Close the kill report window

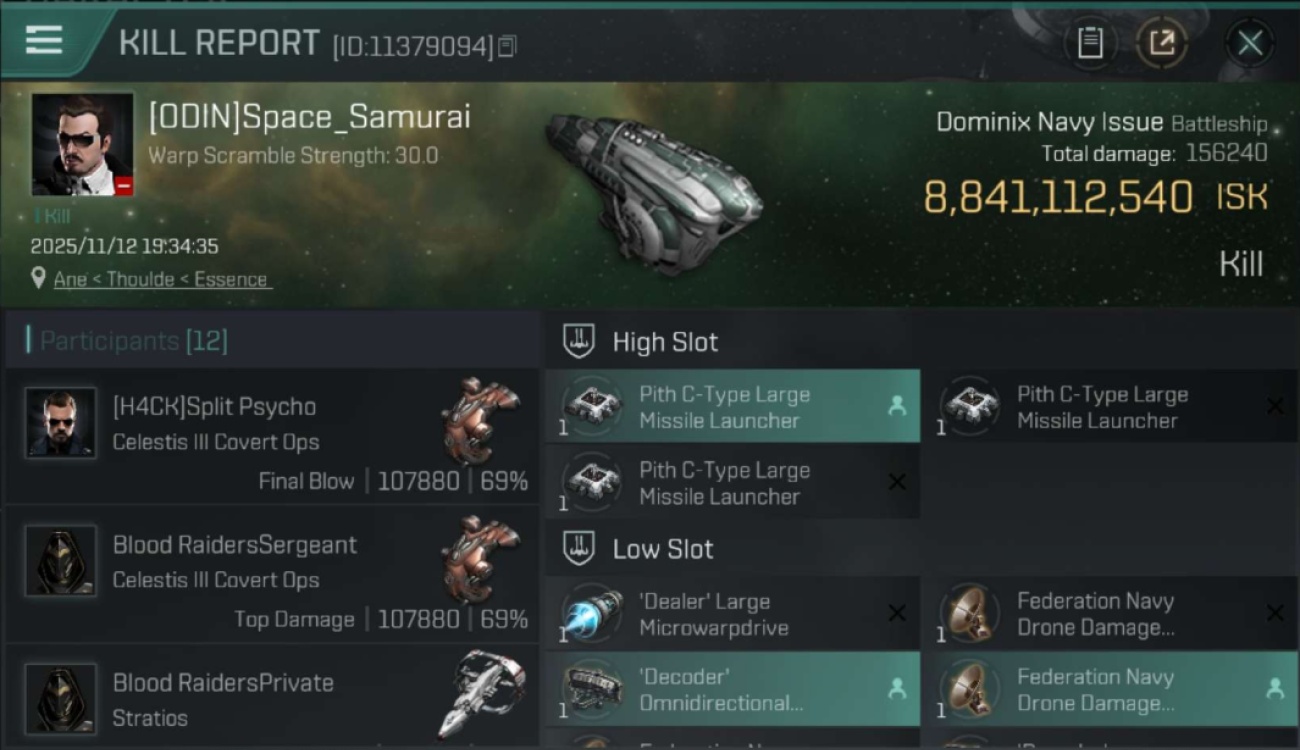point(1249,43)
